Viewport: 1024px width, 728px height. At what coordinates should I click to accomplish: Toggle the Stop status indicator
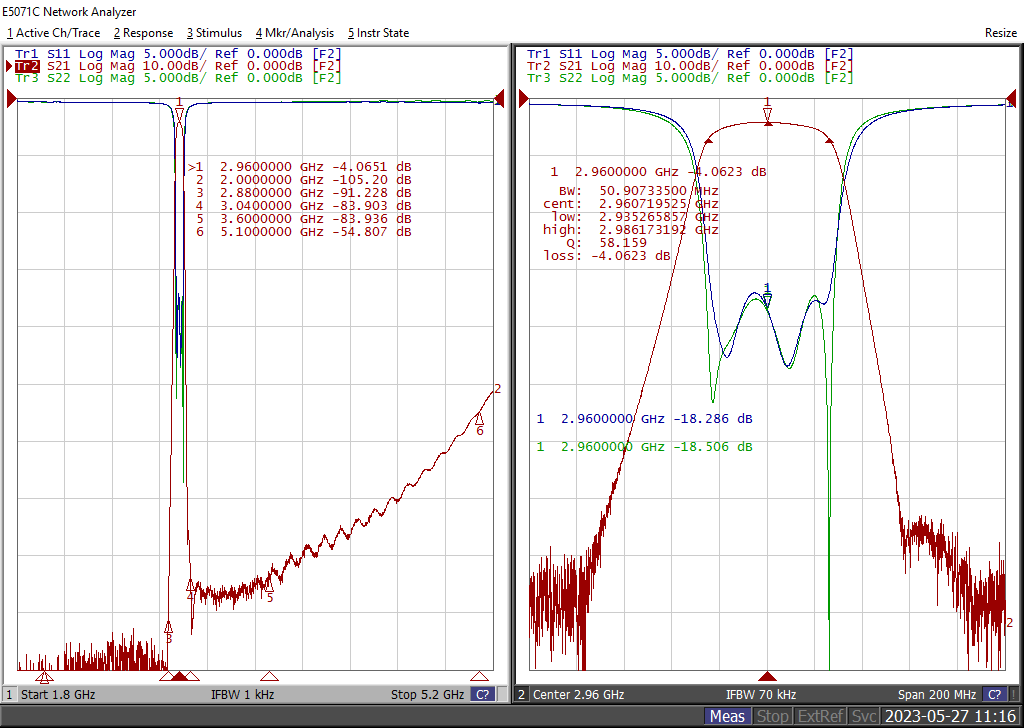click(772, 716)
